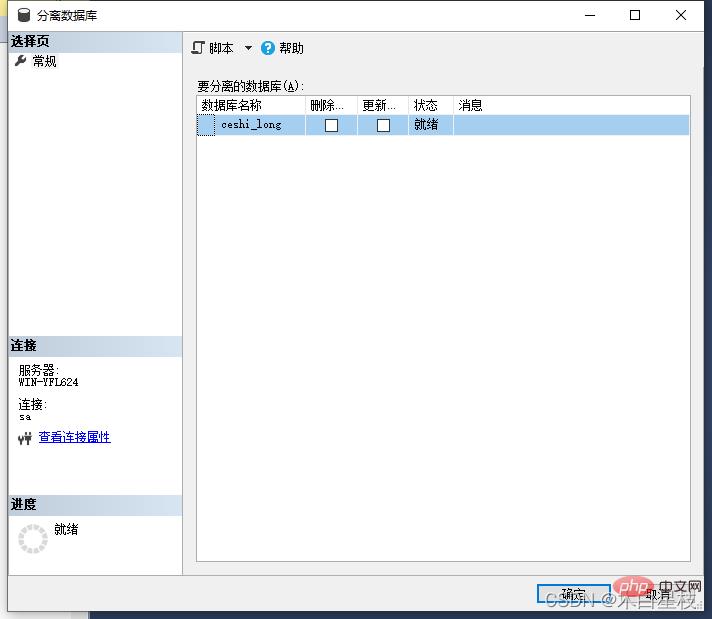This screenshot has width=712, height=619.
Task: Click the database icon in title bar
Action: pyautogui.click(x=24, y=15)
